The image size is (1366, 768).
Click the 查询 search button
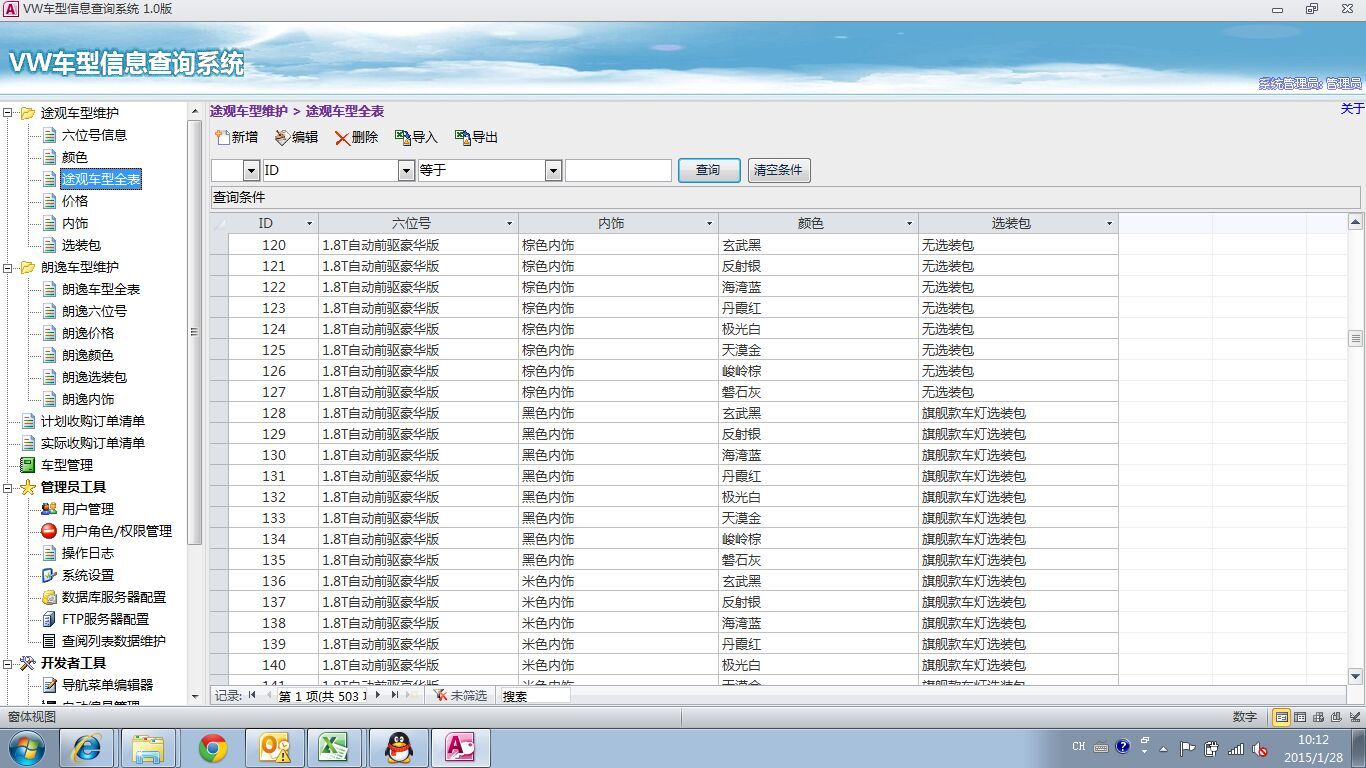coord(709,170)
